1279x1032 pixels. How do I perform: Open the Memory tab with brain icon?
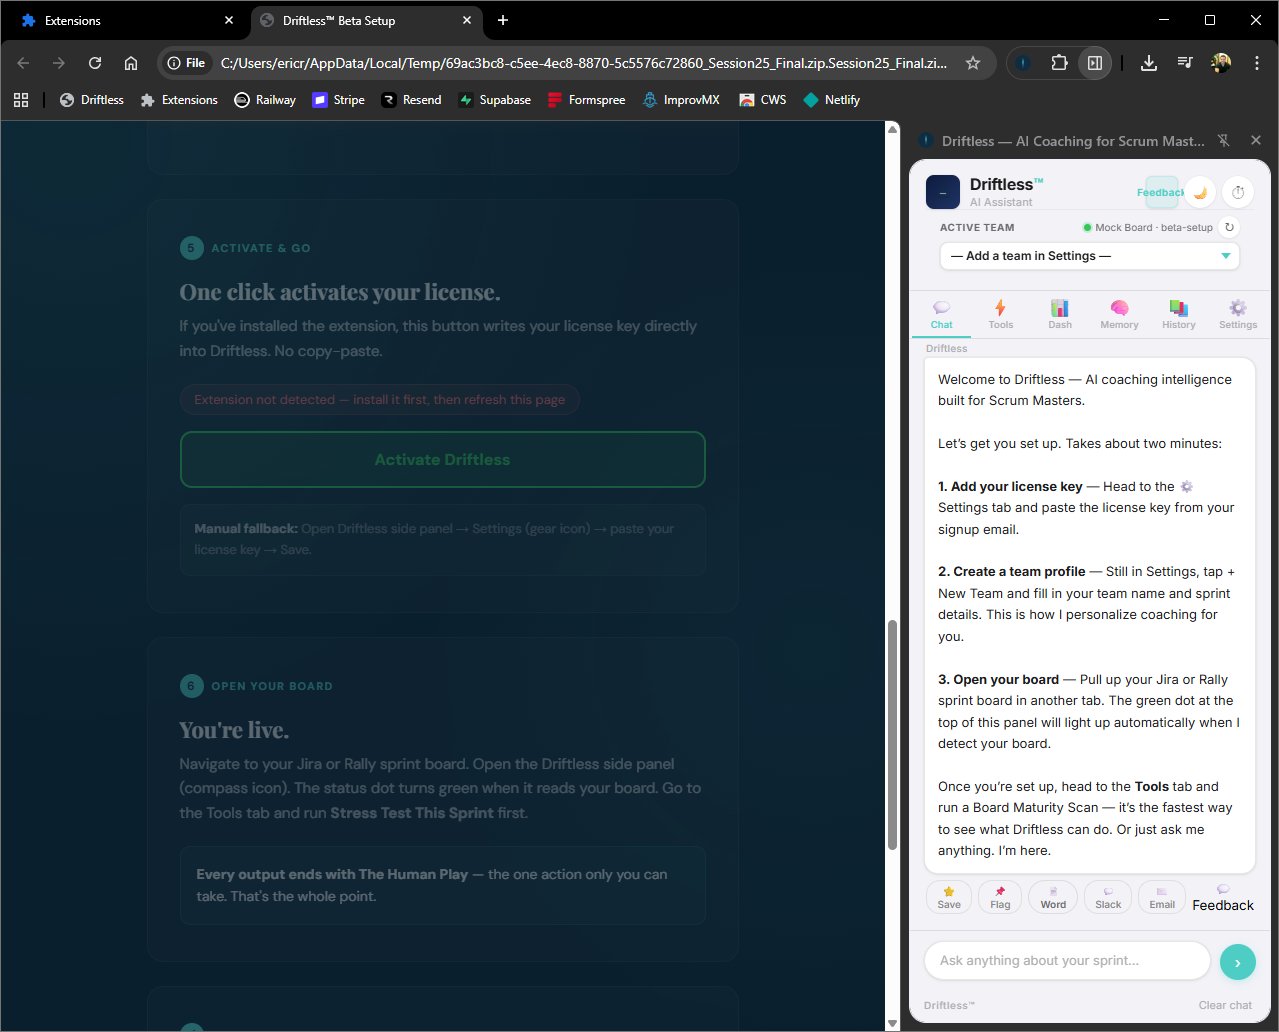click(x=1119, y=314)
